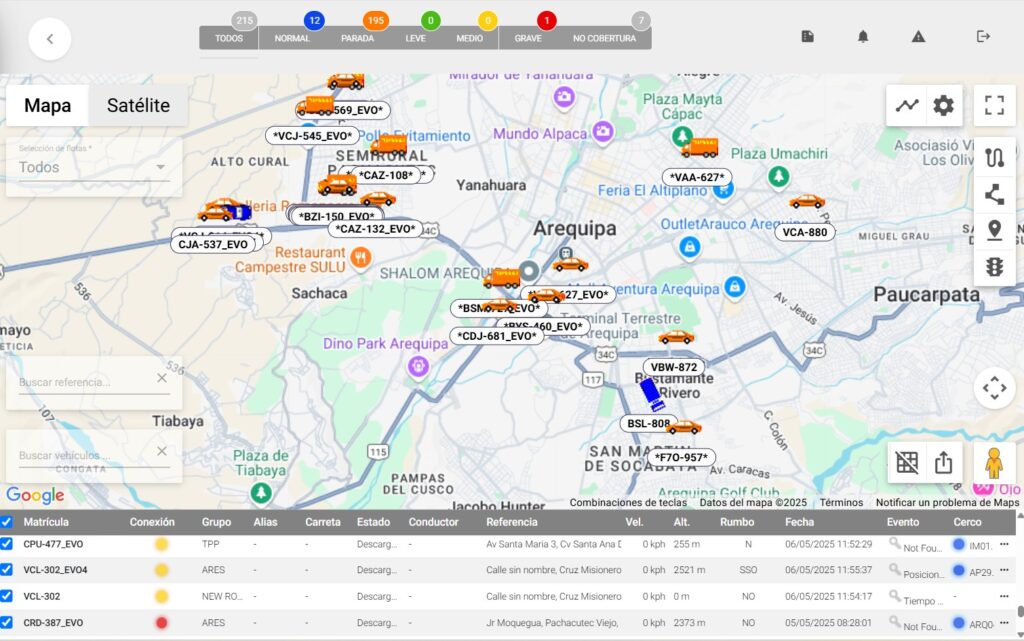This screenshot has height=641, width=1024.
Task: Toggle fullscreen map view
Action: [994, 105]
